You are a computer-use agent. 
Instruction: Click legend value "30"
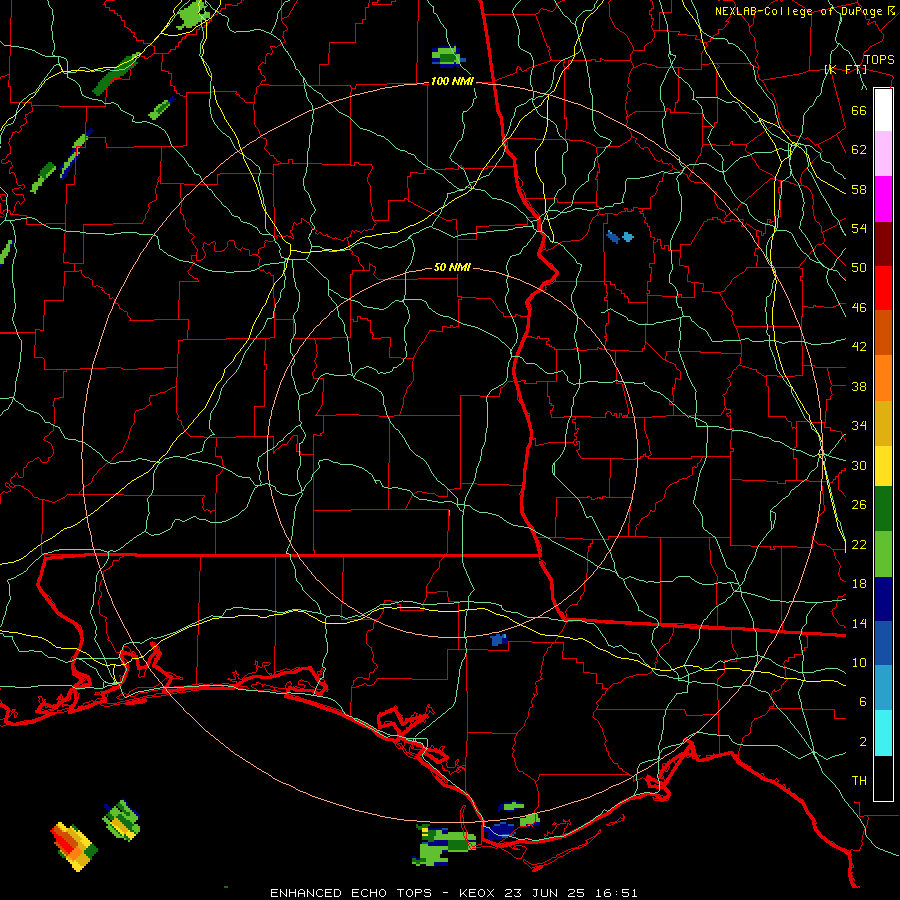click(x=859, y=465)
